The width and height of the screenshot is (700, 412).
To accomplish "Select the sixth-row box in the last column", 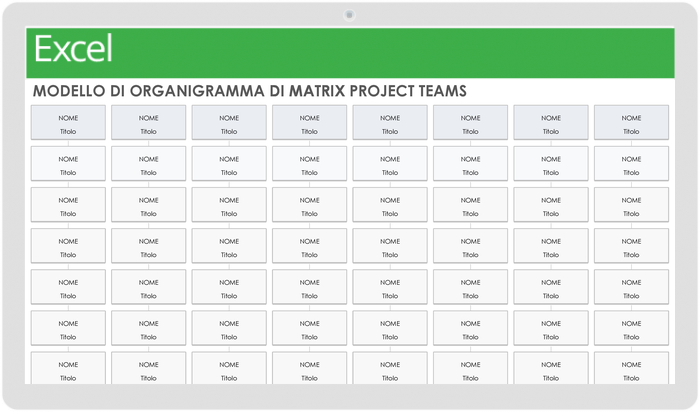I will point(631,328).
